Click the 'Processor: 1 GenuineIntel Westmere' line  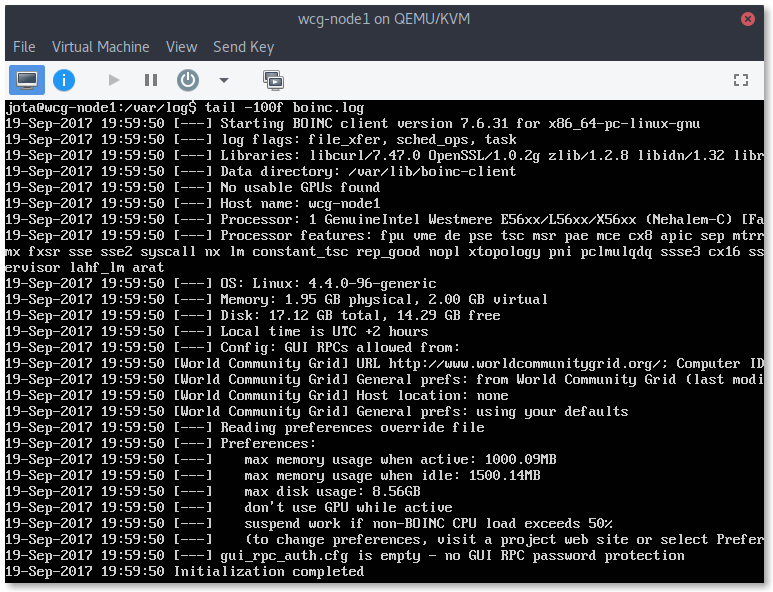(x=385, y=219)
